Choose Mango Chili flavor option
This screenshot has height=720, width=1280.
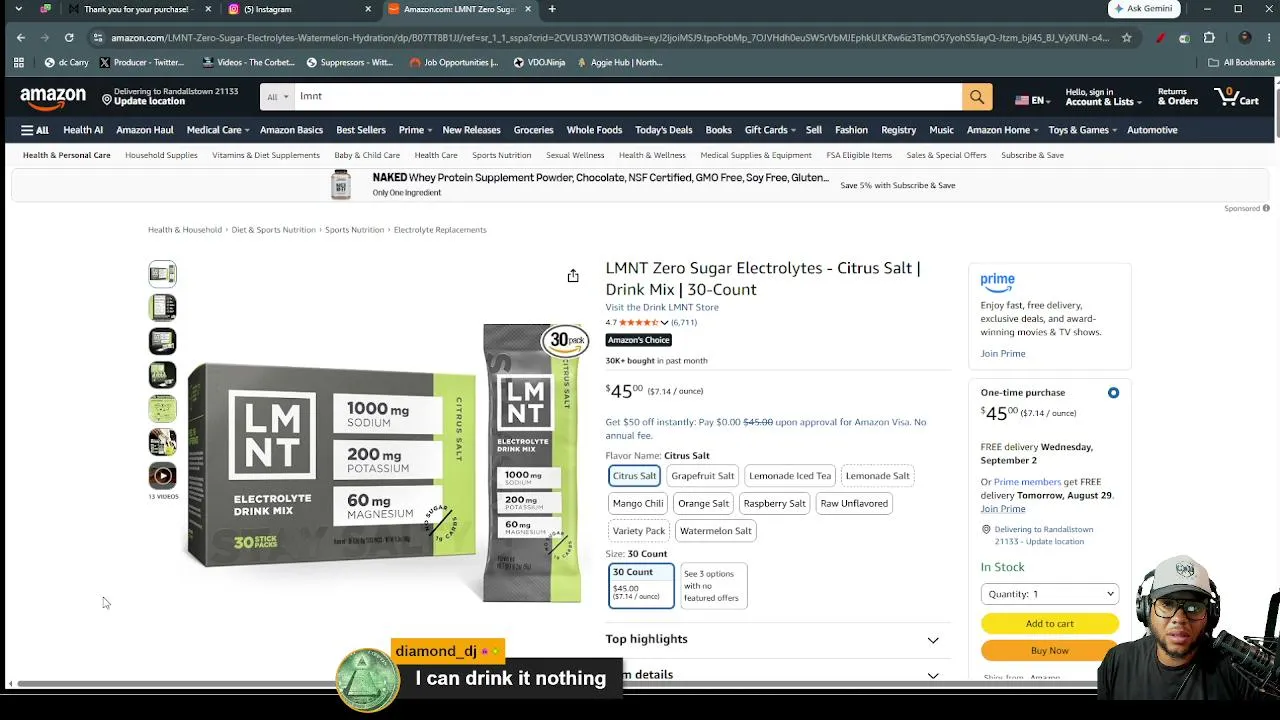tap(638, 503)
